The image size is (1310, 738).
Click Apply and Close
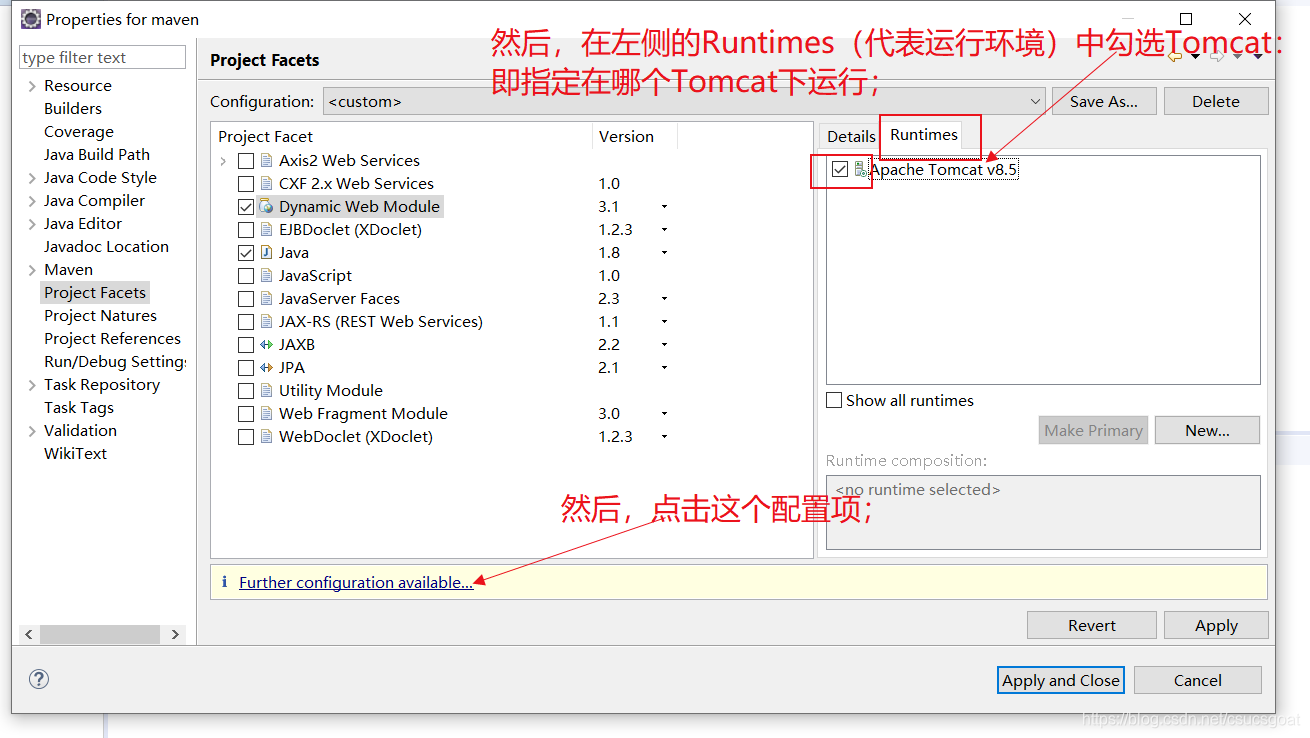pyautogui.click(x=1061, y=680)
